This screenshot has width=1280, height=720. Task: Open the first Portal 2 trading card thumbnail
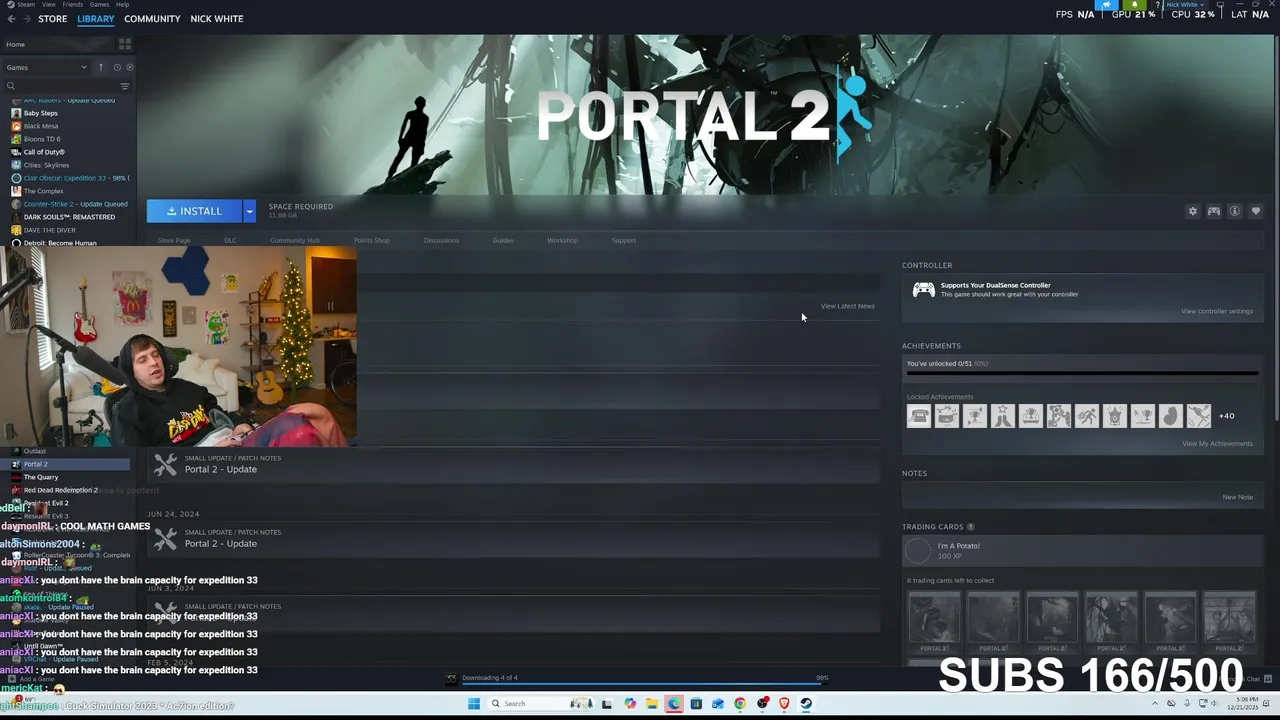click(x=934, y=620)
